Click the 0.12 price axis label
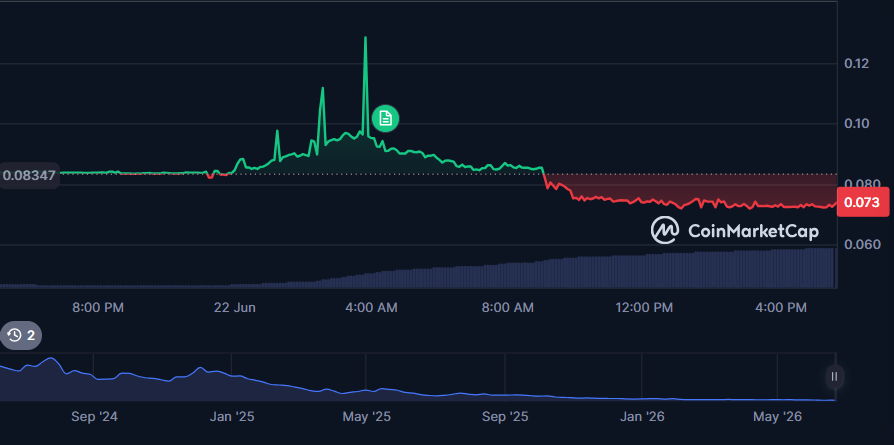894x445 pixels. 856,63
